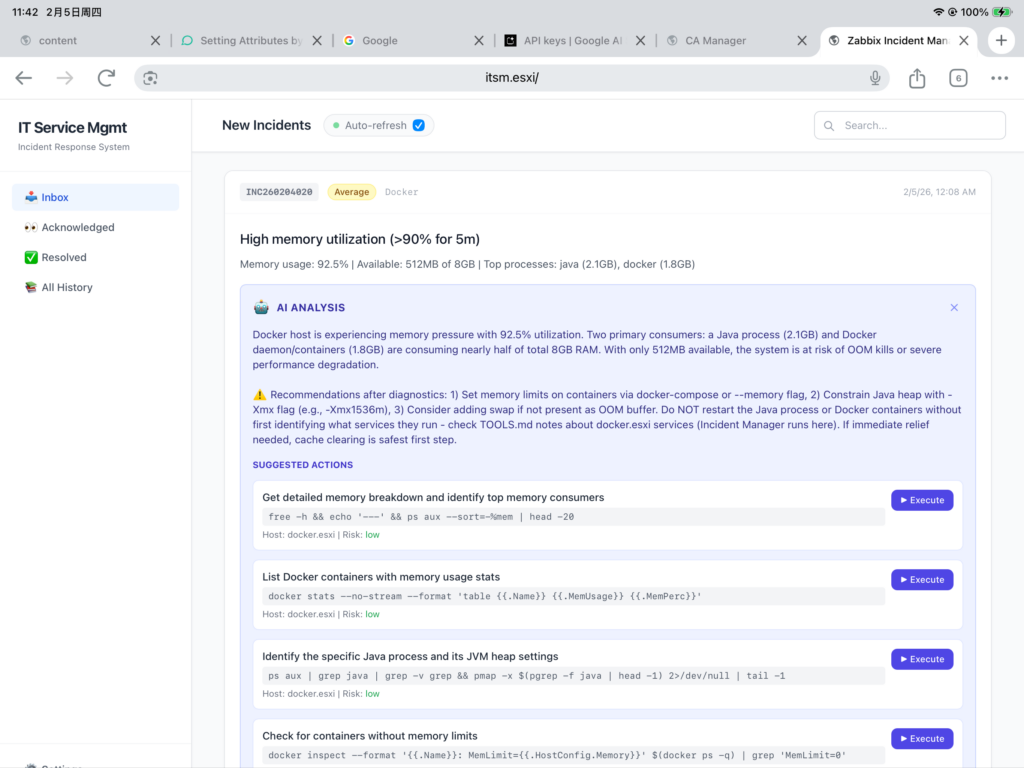Execute the Java process heap check
This screenshot has height=768, width=1024.
tap(921, 659)
